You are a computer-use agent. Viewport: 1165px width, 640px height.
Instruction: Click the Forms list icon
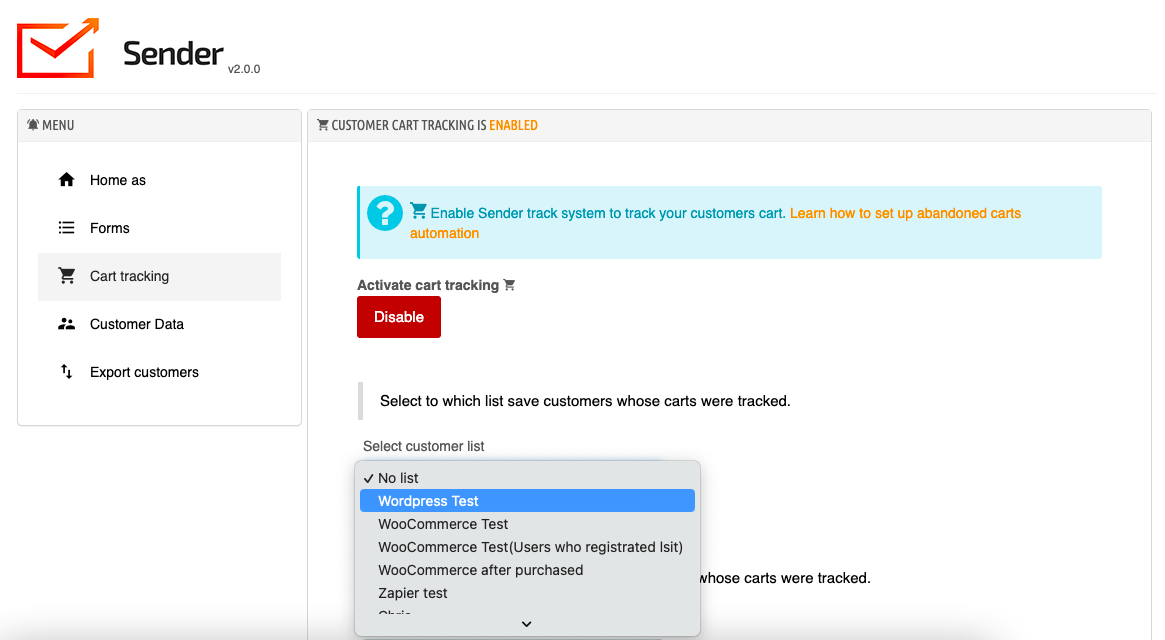[x=67, y=228]
